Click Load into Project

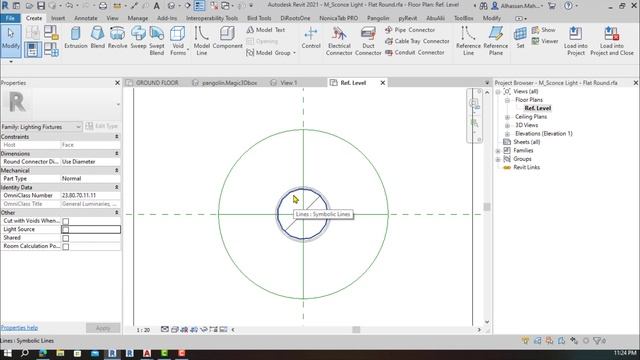(576, 41)
